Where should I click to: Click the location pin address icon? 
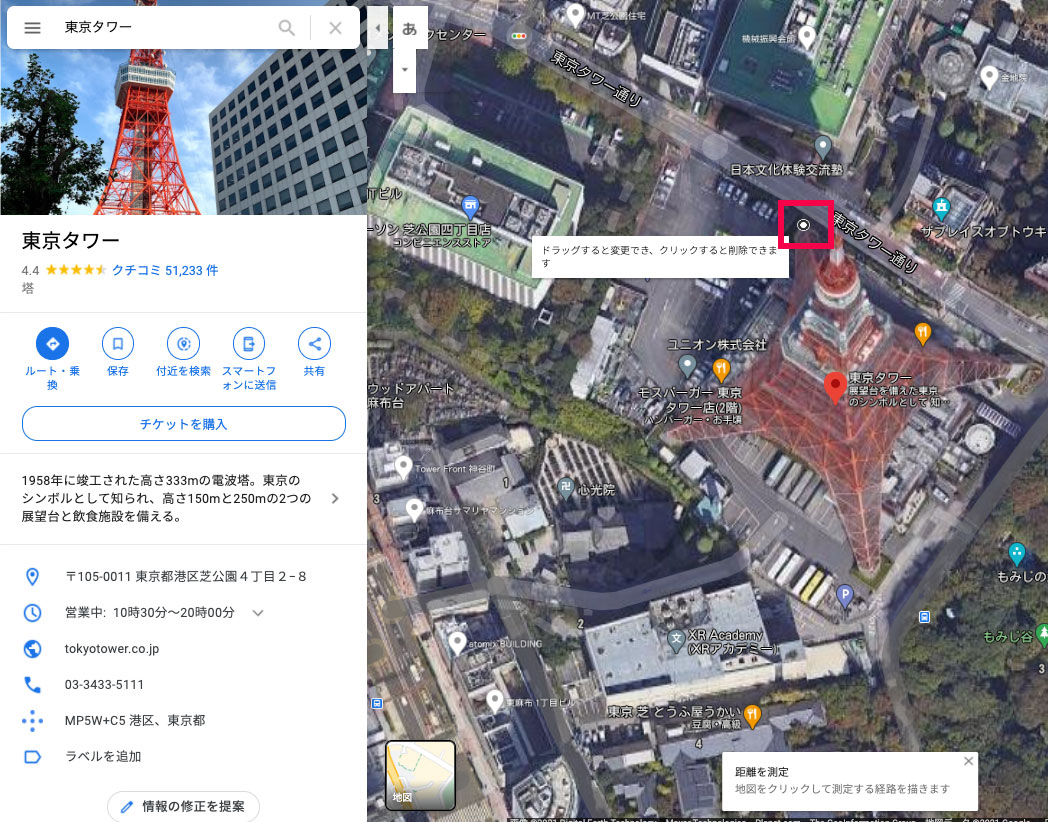[x=32, y=577]
